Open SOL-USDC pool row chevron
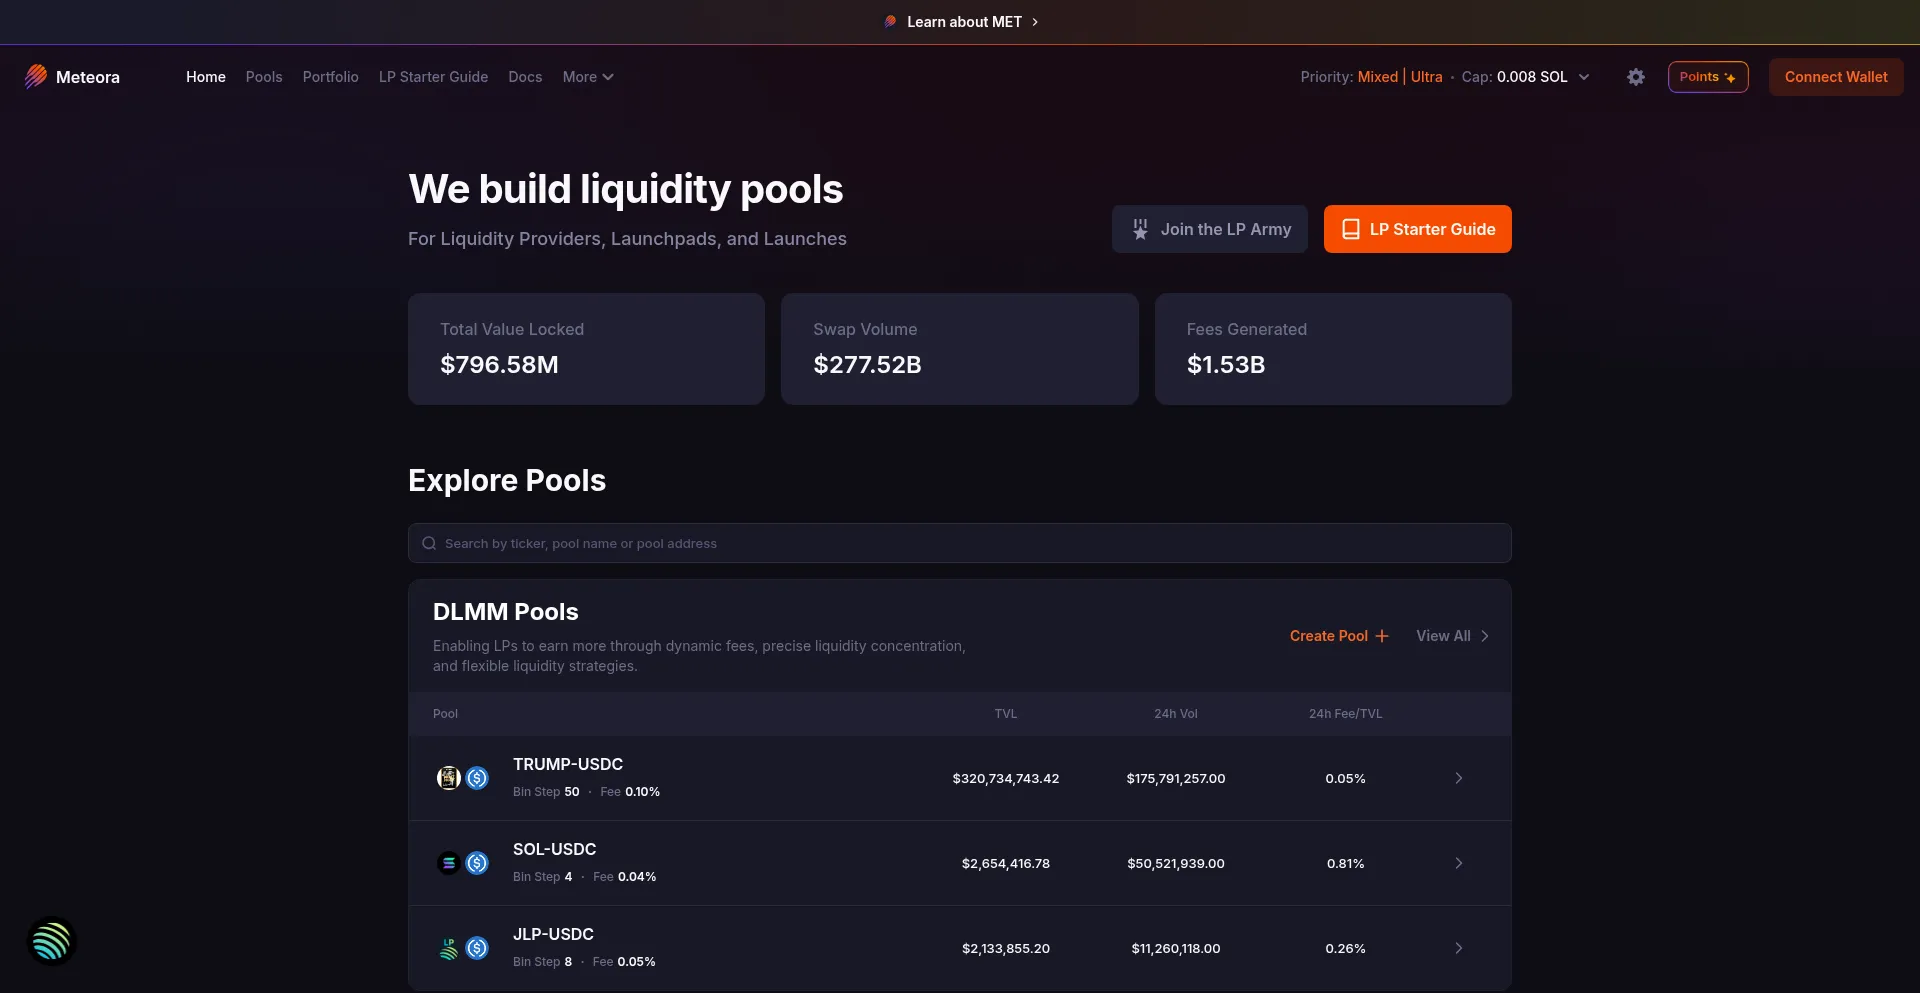 point(1458,863)
